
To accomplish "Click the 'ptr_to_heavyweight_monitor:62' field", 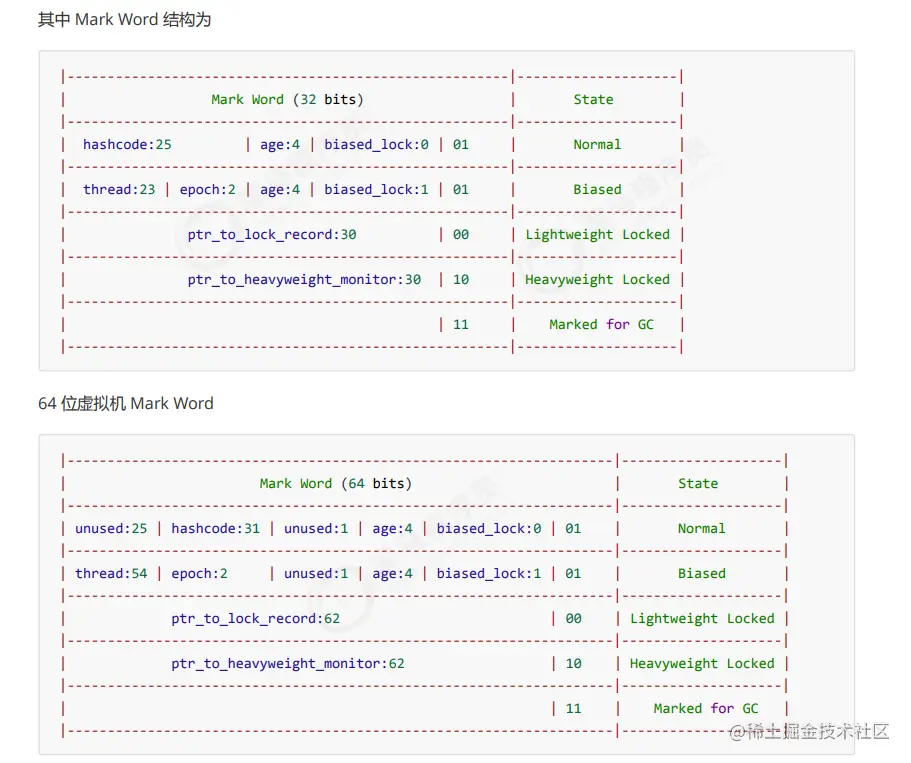I will [288, 664].
